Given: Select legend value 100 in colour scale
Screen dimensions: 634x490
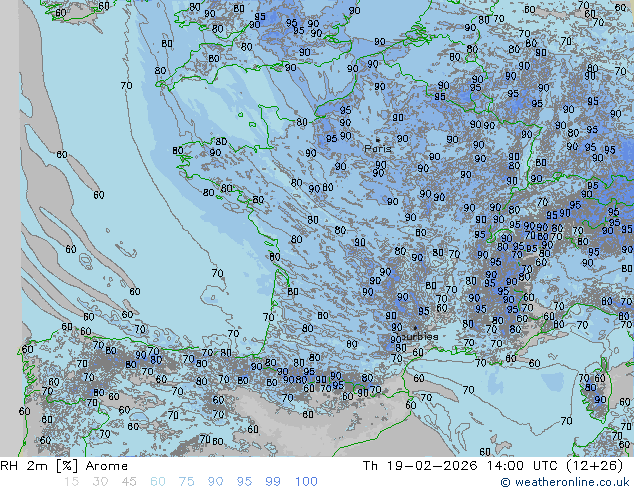Looking at the screenshot, I should [x=306, y=482].
